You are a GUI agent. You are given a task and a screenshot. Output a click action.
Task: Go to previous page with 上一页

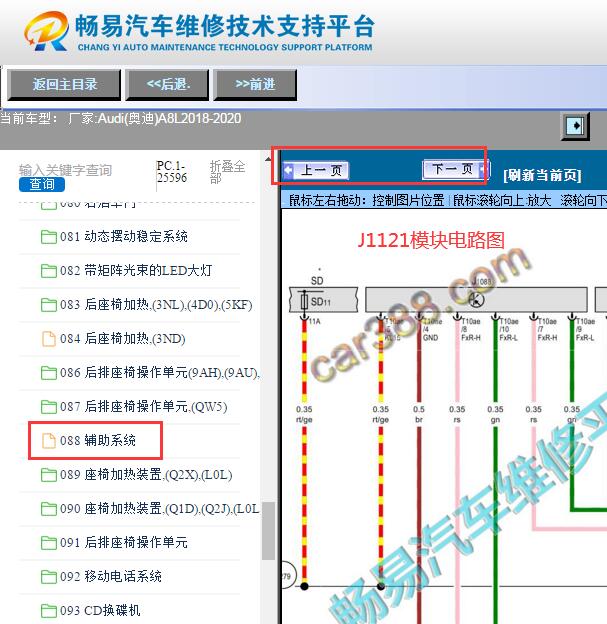[316, 171]
